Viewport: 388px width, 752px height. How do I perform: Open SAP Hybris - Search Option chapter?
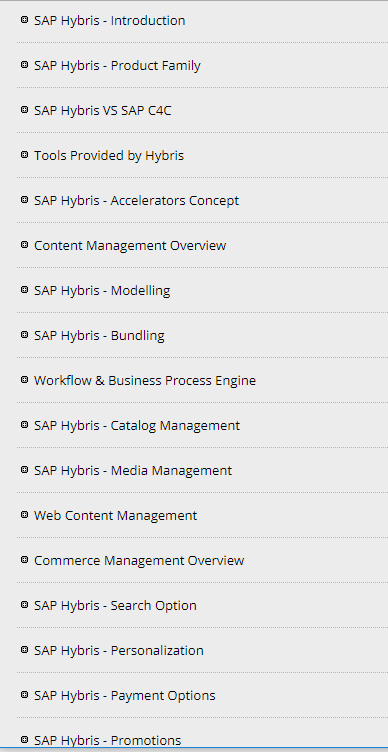coord(115,605)
